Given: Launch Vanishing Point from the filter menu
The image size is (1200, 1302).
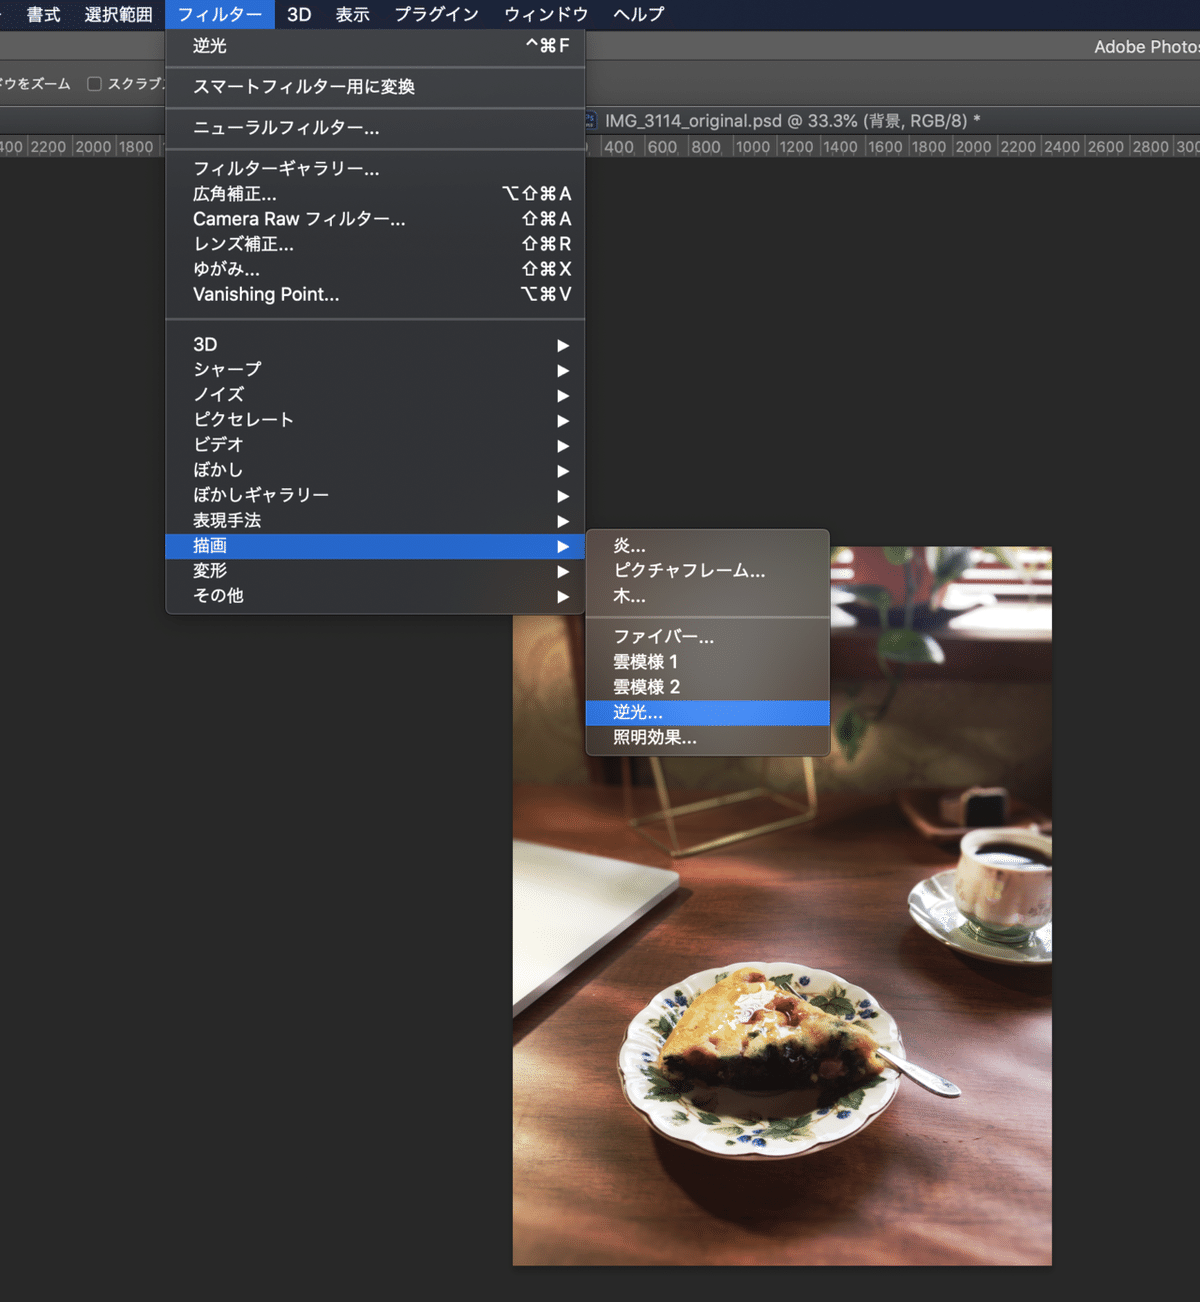Looking at the screenshot, I should pyautogui.click(x=265, y=294).
